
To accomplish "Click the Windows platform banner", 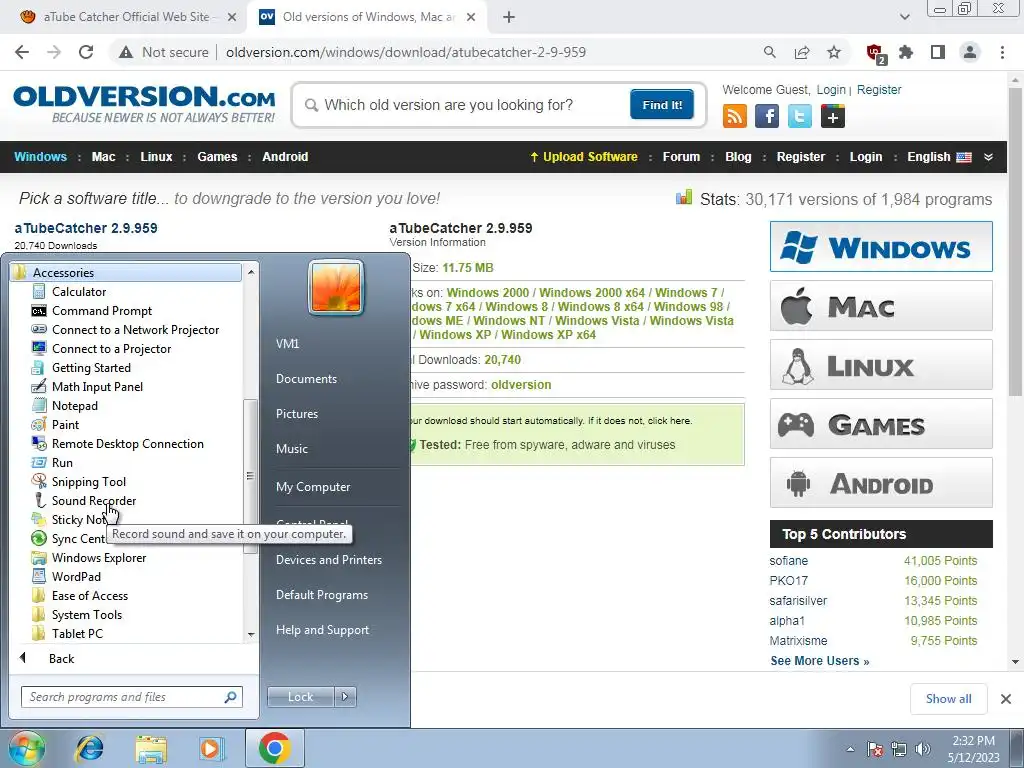I will pyautogui.click(x=881, y=246).
